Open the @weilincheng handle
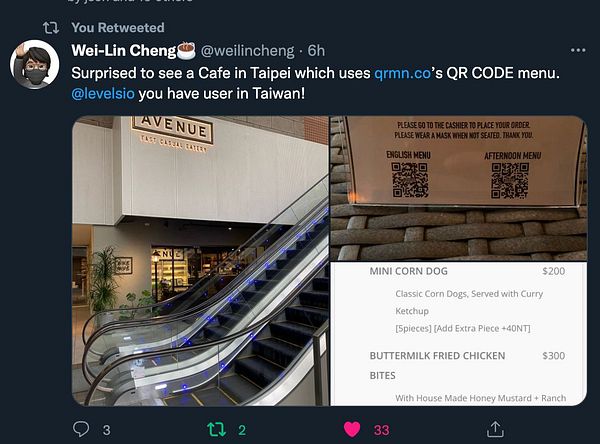 point(248,51)
